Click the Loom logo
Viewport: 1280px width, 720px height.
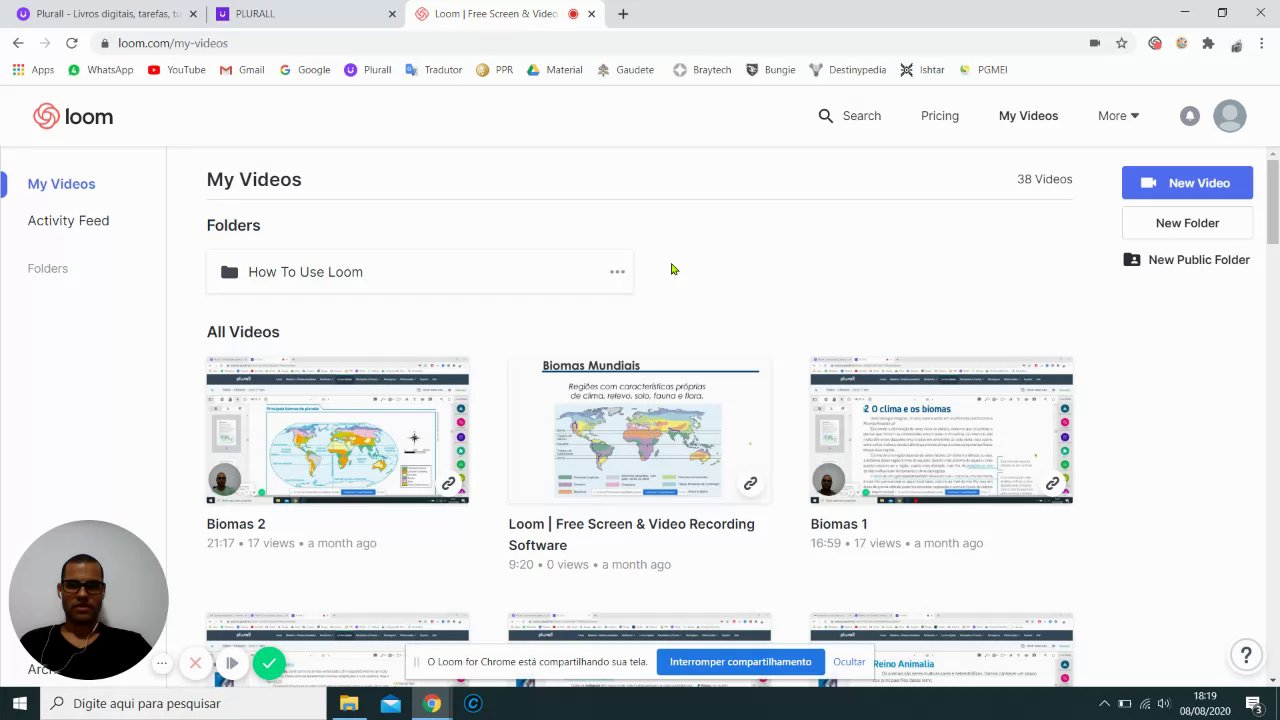point(73,116)
